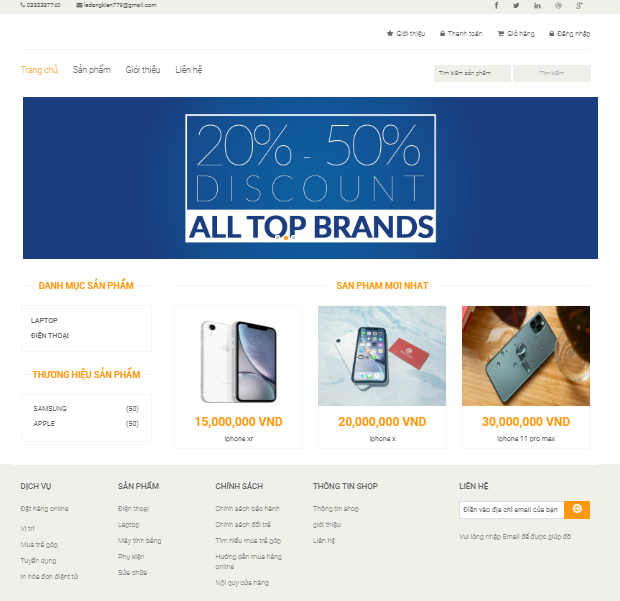The width and height of the screenshot is (620, 601).
Task: Focus the product search input field
Action: click(472, 73)
